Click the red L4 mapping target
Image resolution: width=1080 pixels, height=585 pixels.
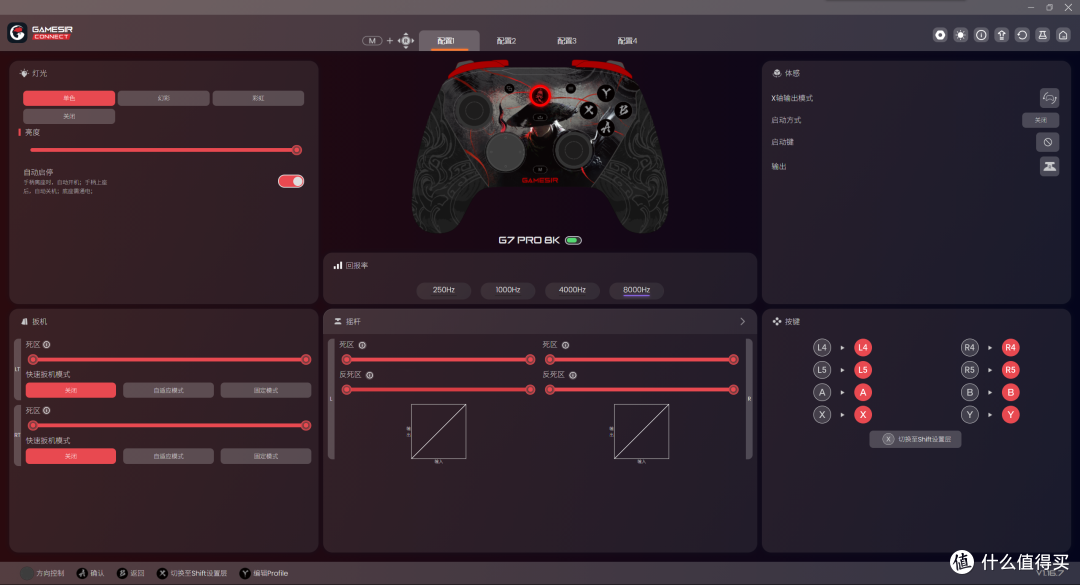click(x=862, y=348)
